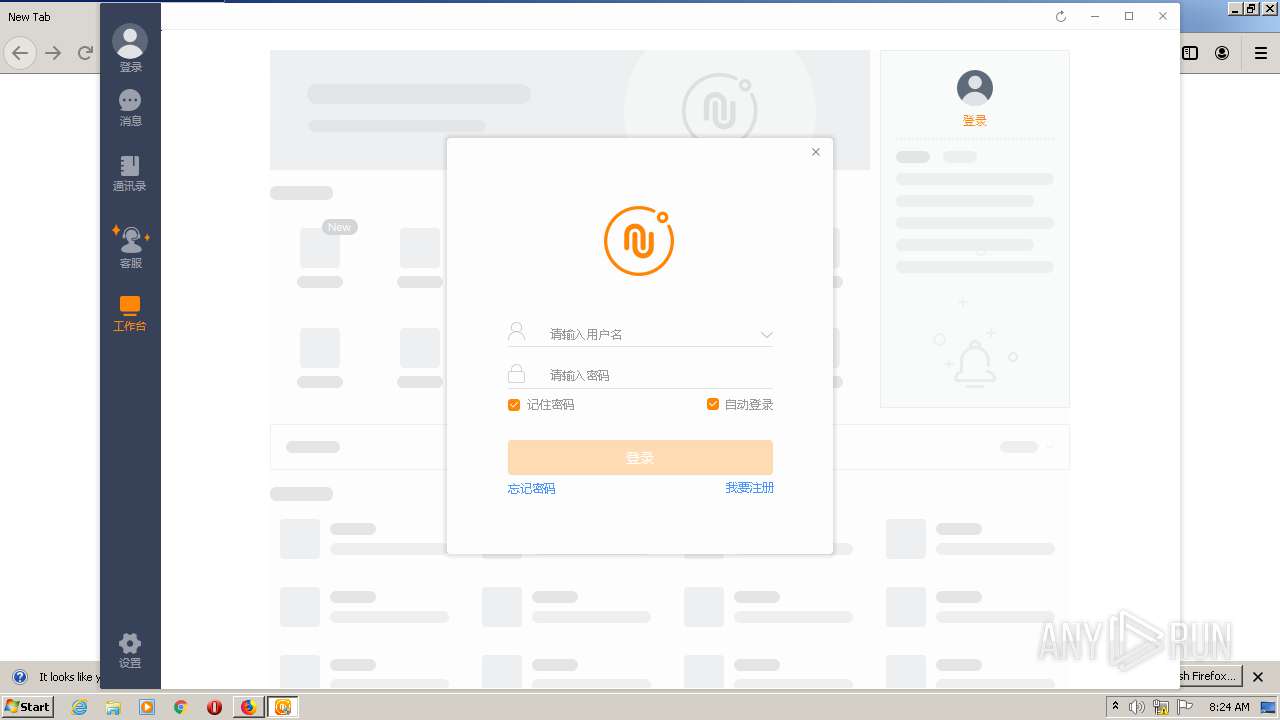Viewport: 1280px width, 720px height.
Task: Reload the Firefox page
Action: tap(85, 53)
